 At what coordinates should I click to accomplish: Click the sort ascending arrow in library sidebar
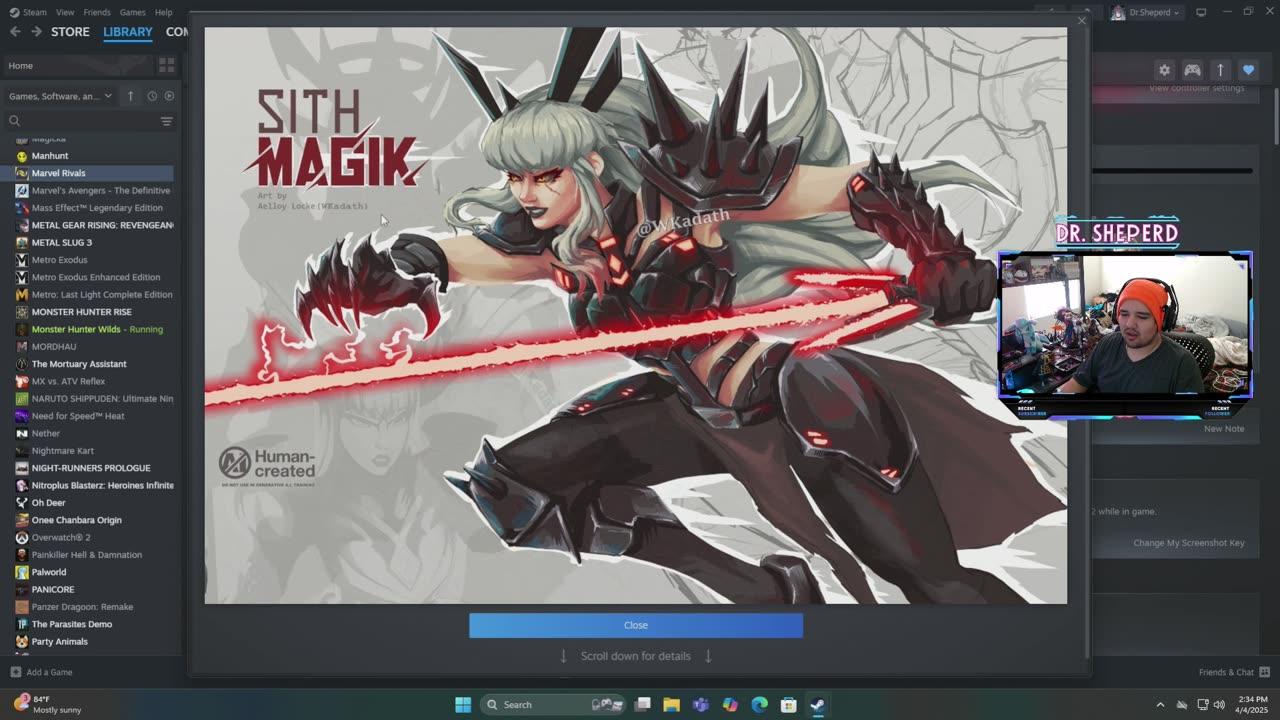coord(130,96)
